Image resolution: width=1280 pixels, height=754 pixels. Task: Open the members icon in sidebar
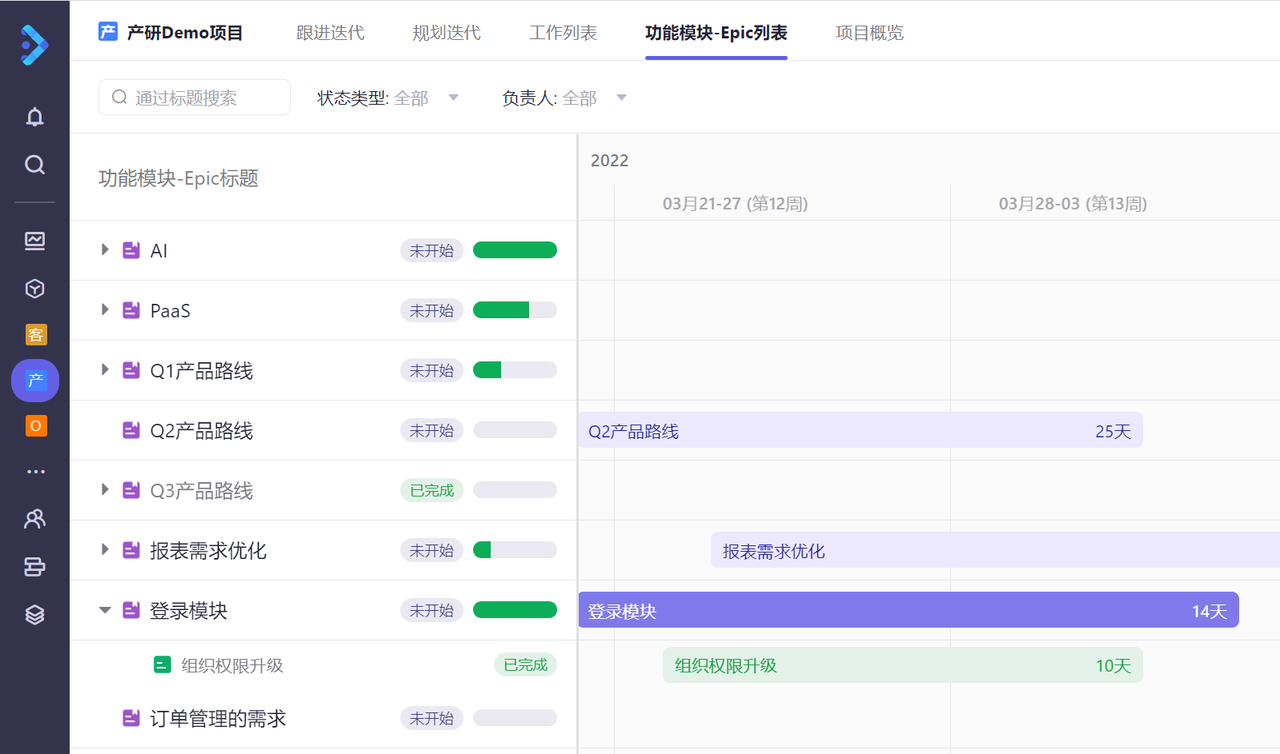[35, 519]
